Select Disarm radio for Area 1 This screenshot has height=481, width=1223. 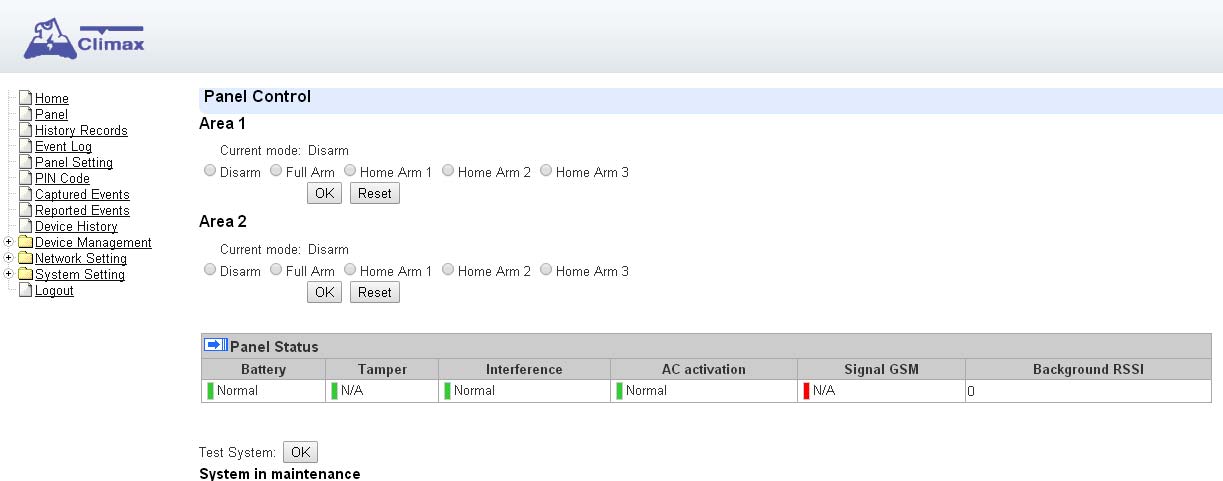click(210, 171)
